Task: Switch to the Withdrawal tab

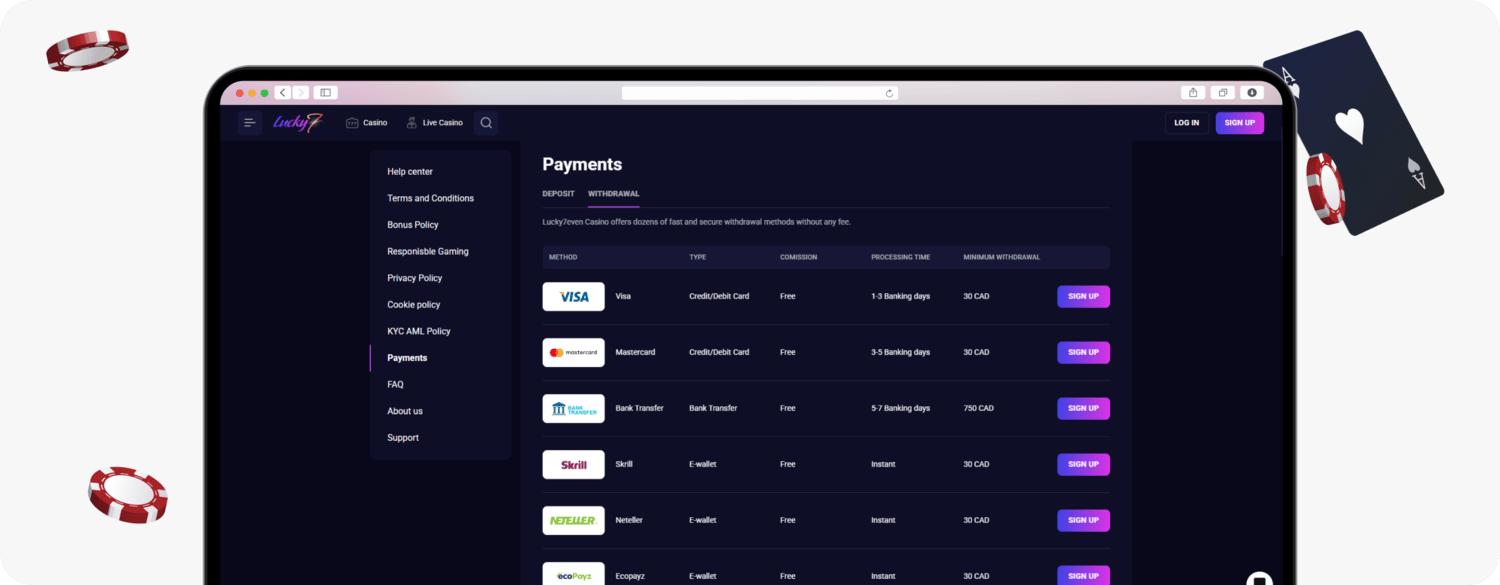Action: click(x=614, y=194)
